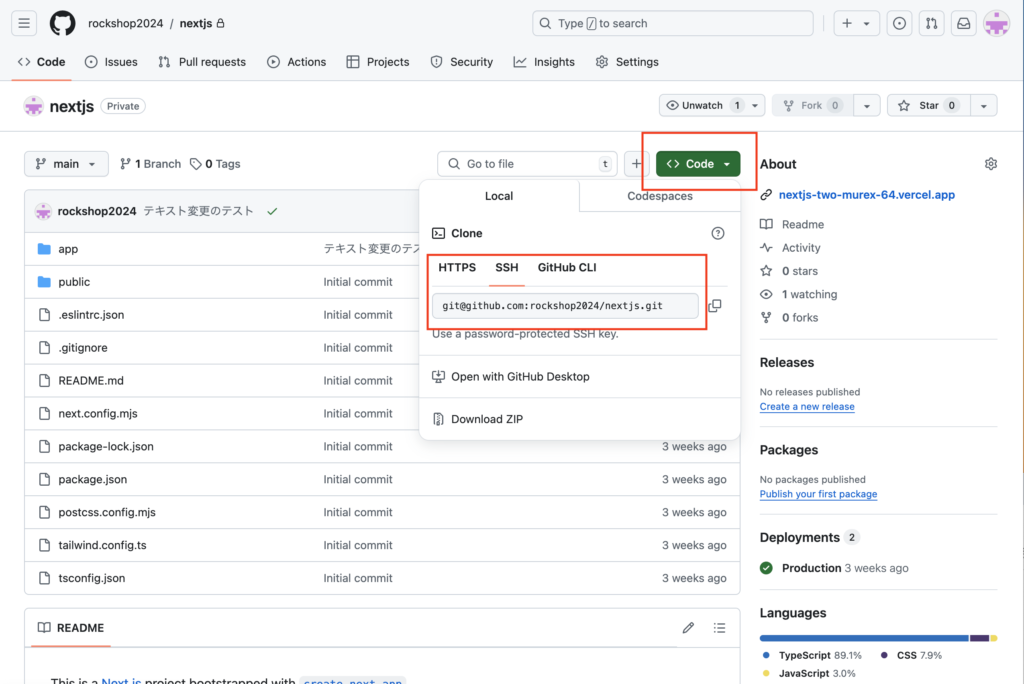1024x684 pixels.
Task: Click the Go to file search field
Action: (x=527, y=164)
